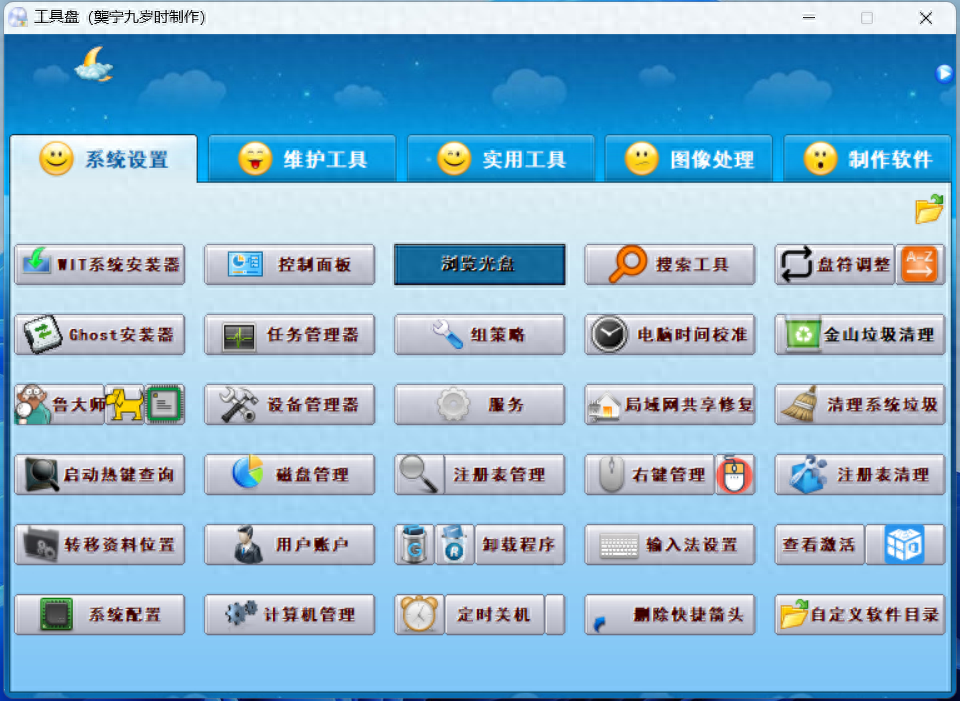Screen dimensions: 960x701
Task: Click the blue cube icon beside 查看激活
Action: pyautogui.click(x=904, y=545)
